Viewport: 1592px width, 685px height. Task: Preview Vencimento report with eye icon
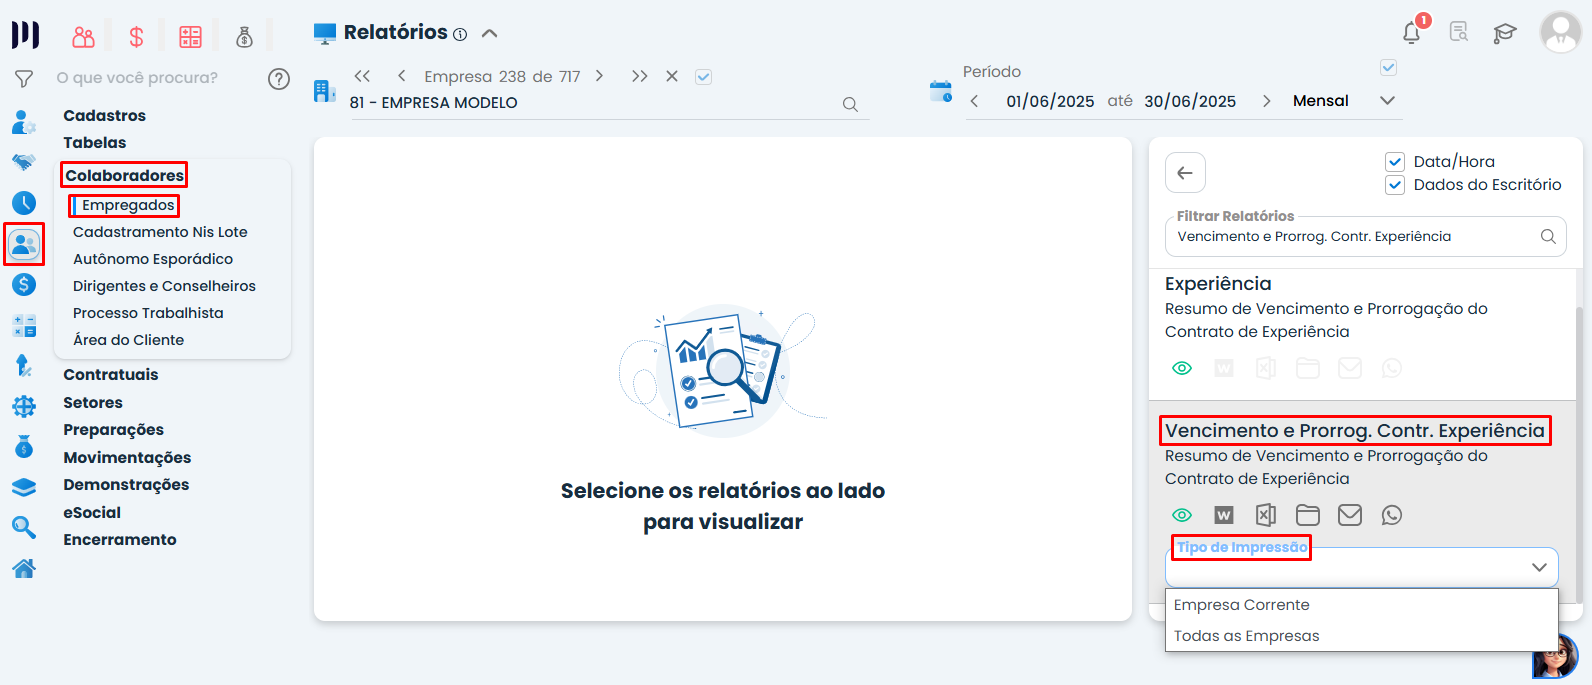(x=1181, y=515)
